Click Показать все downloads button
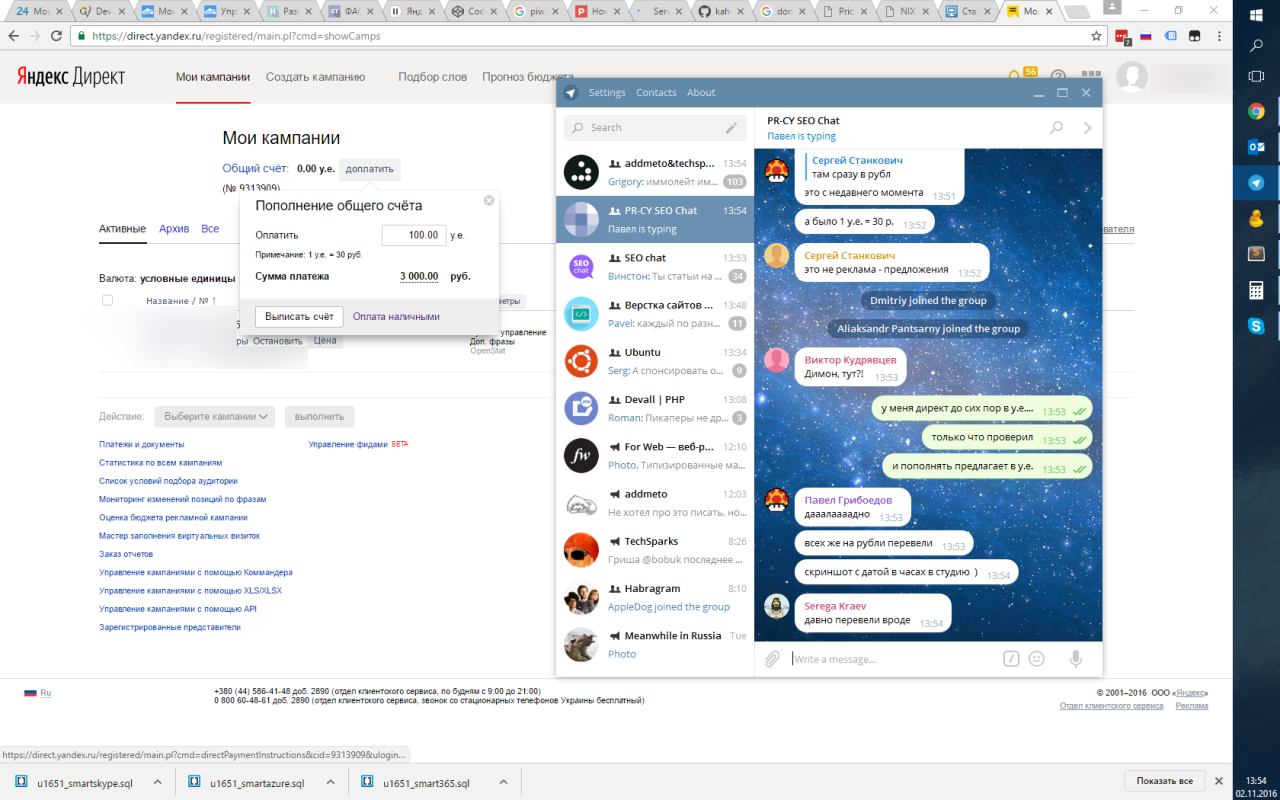 (1164, 781)
